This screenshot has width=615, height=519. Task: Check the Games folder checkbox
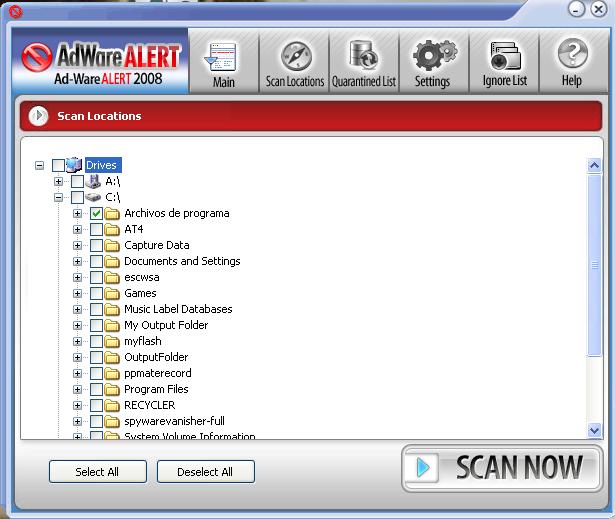(x=96, y=293)
